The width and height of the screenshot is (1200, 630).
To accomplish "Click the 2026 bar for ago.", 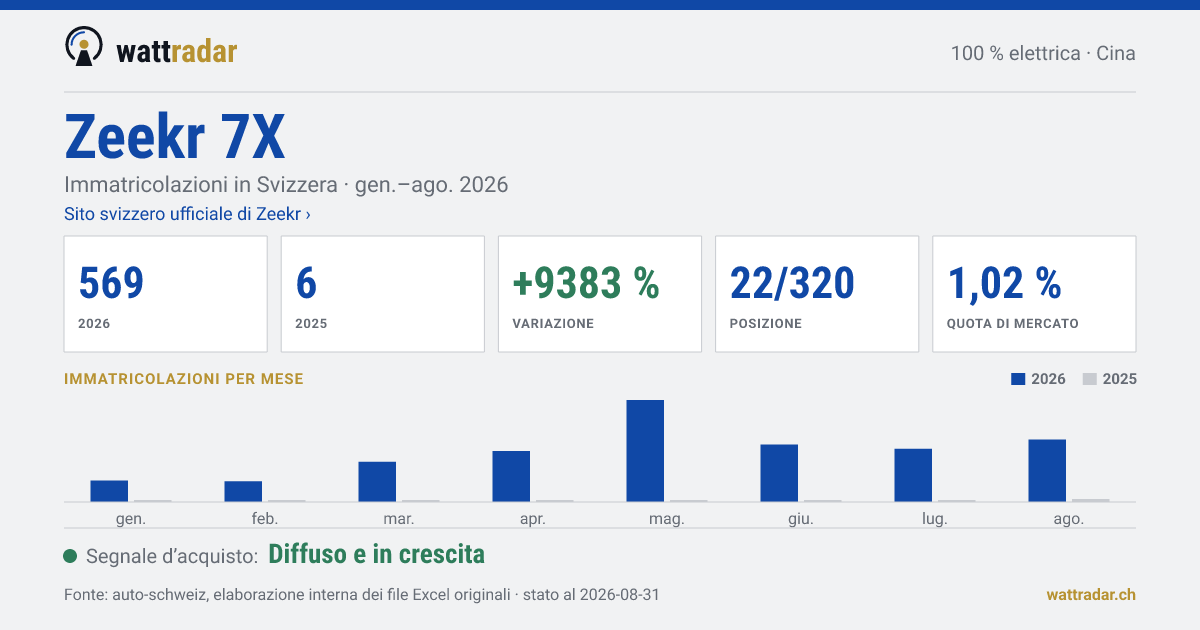I will 1047,471.
